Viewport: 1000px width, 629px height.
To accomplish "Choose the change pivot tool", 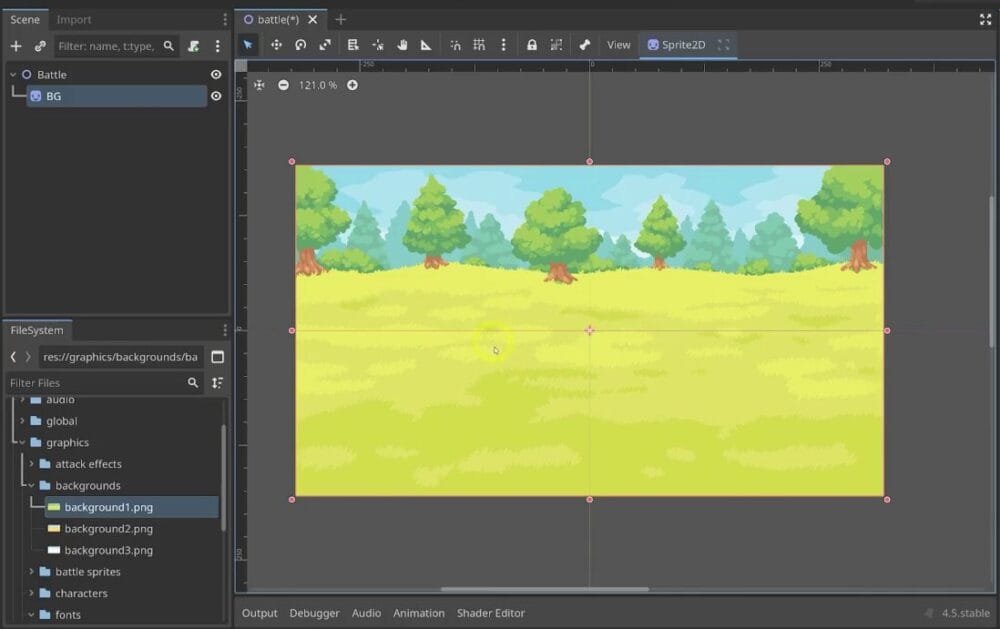I will point(378,45).
